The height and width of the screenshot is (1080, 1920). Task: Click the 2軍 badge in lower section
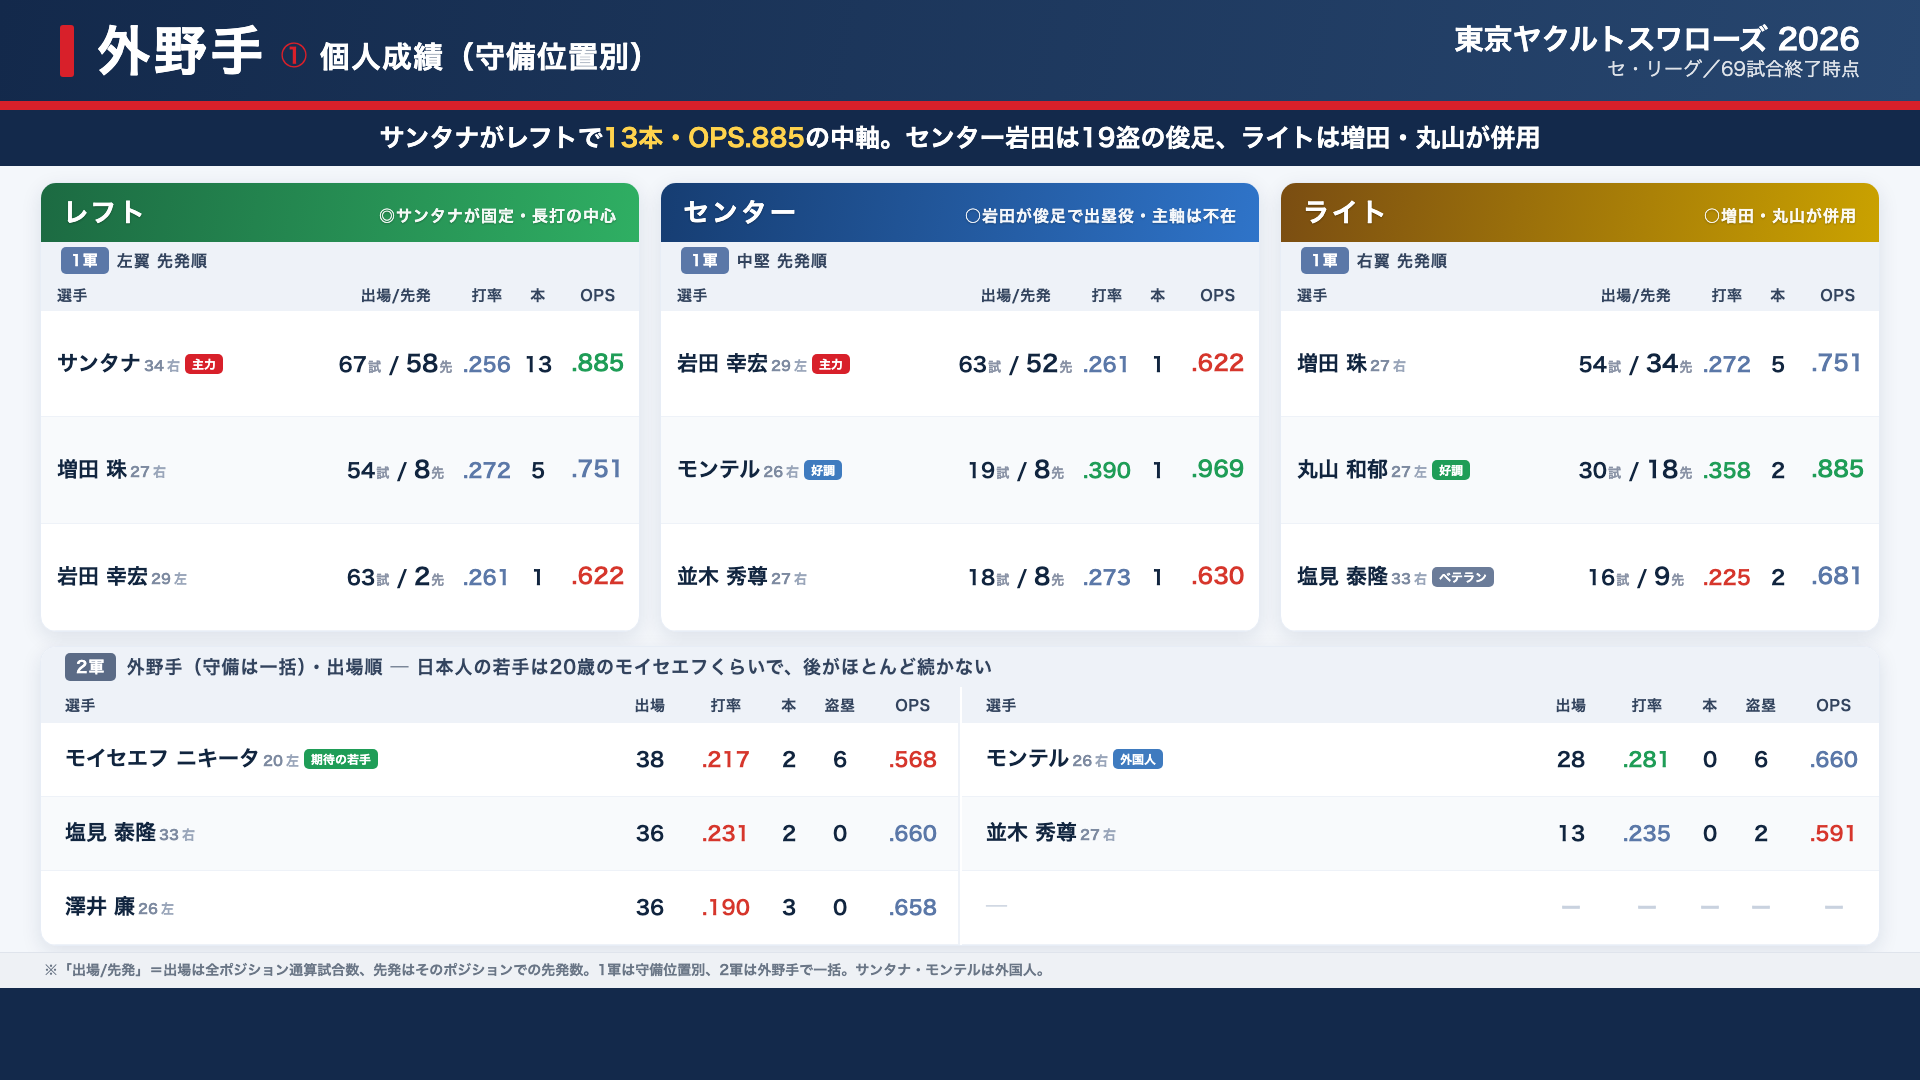[90, 667]
